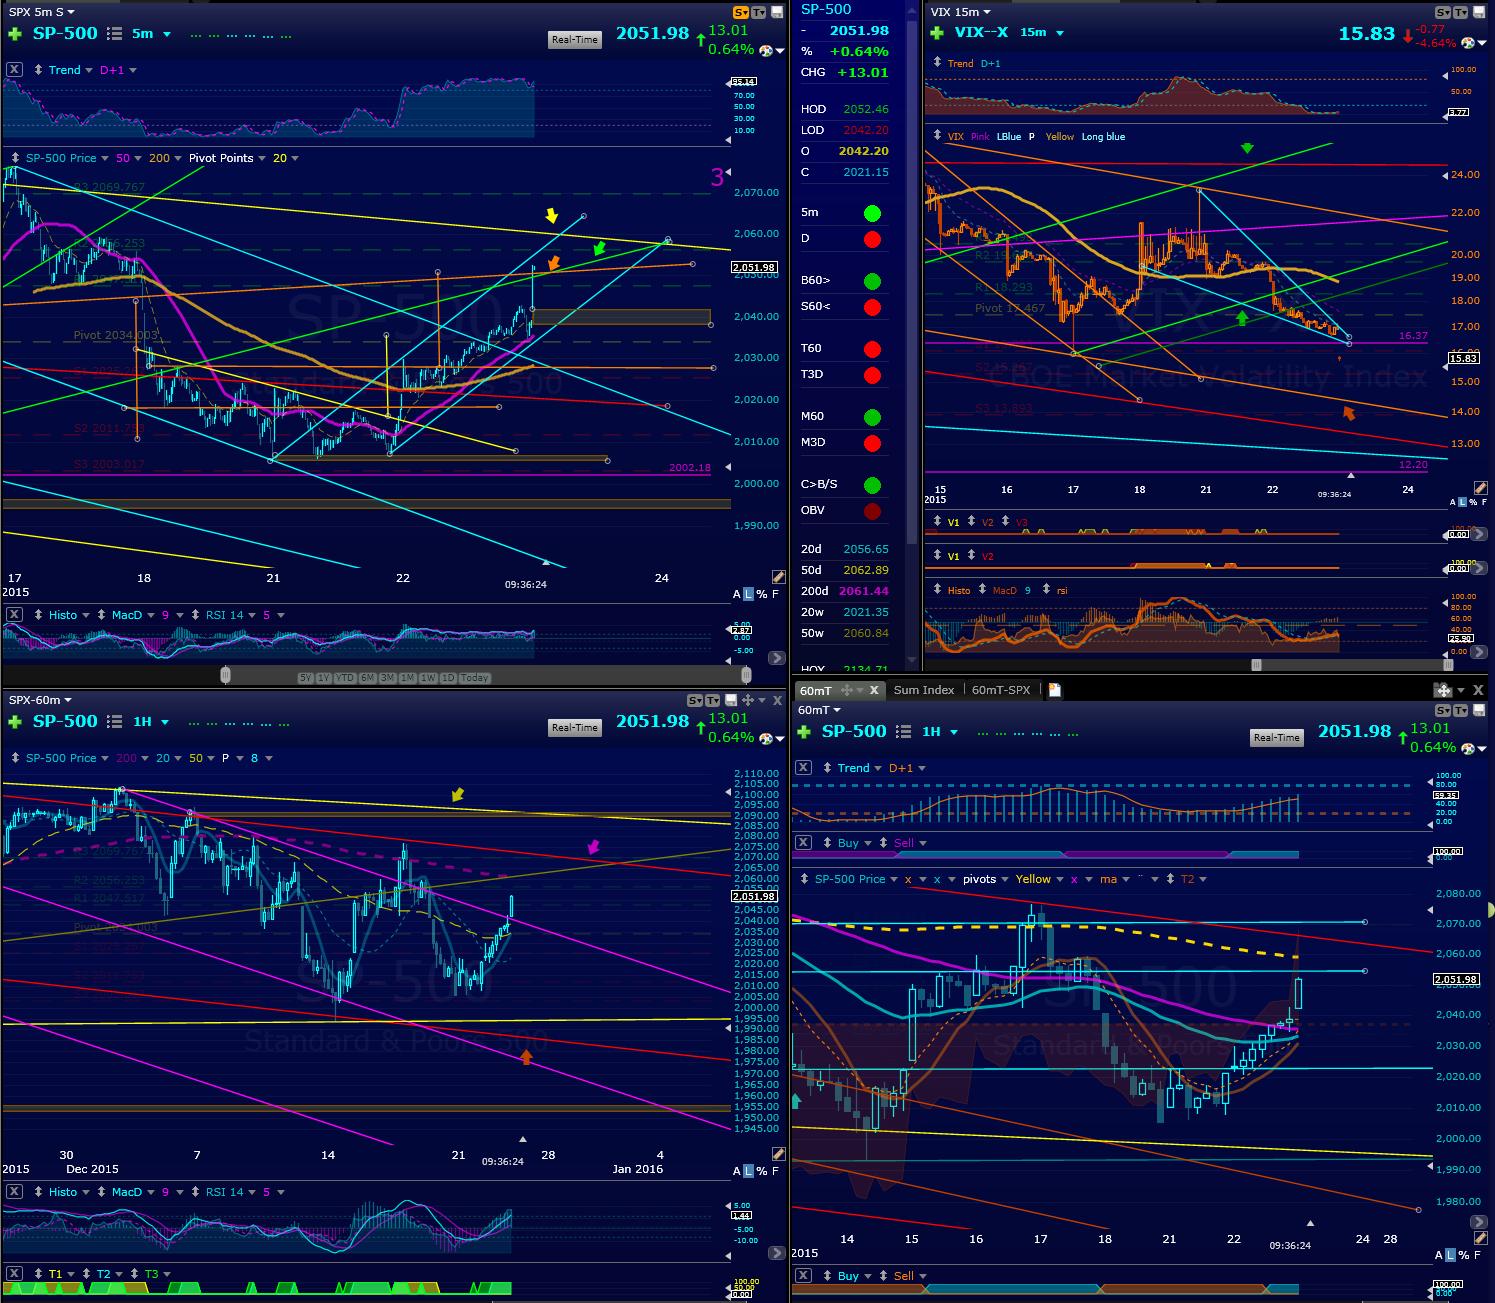Click SP-500 symbol name in SPX 5m chart
Viewport: 1495px width, 1303px height.
pyautogui.click(x=65, y=33)
